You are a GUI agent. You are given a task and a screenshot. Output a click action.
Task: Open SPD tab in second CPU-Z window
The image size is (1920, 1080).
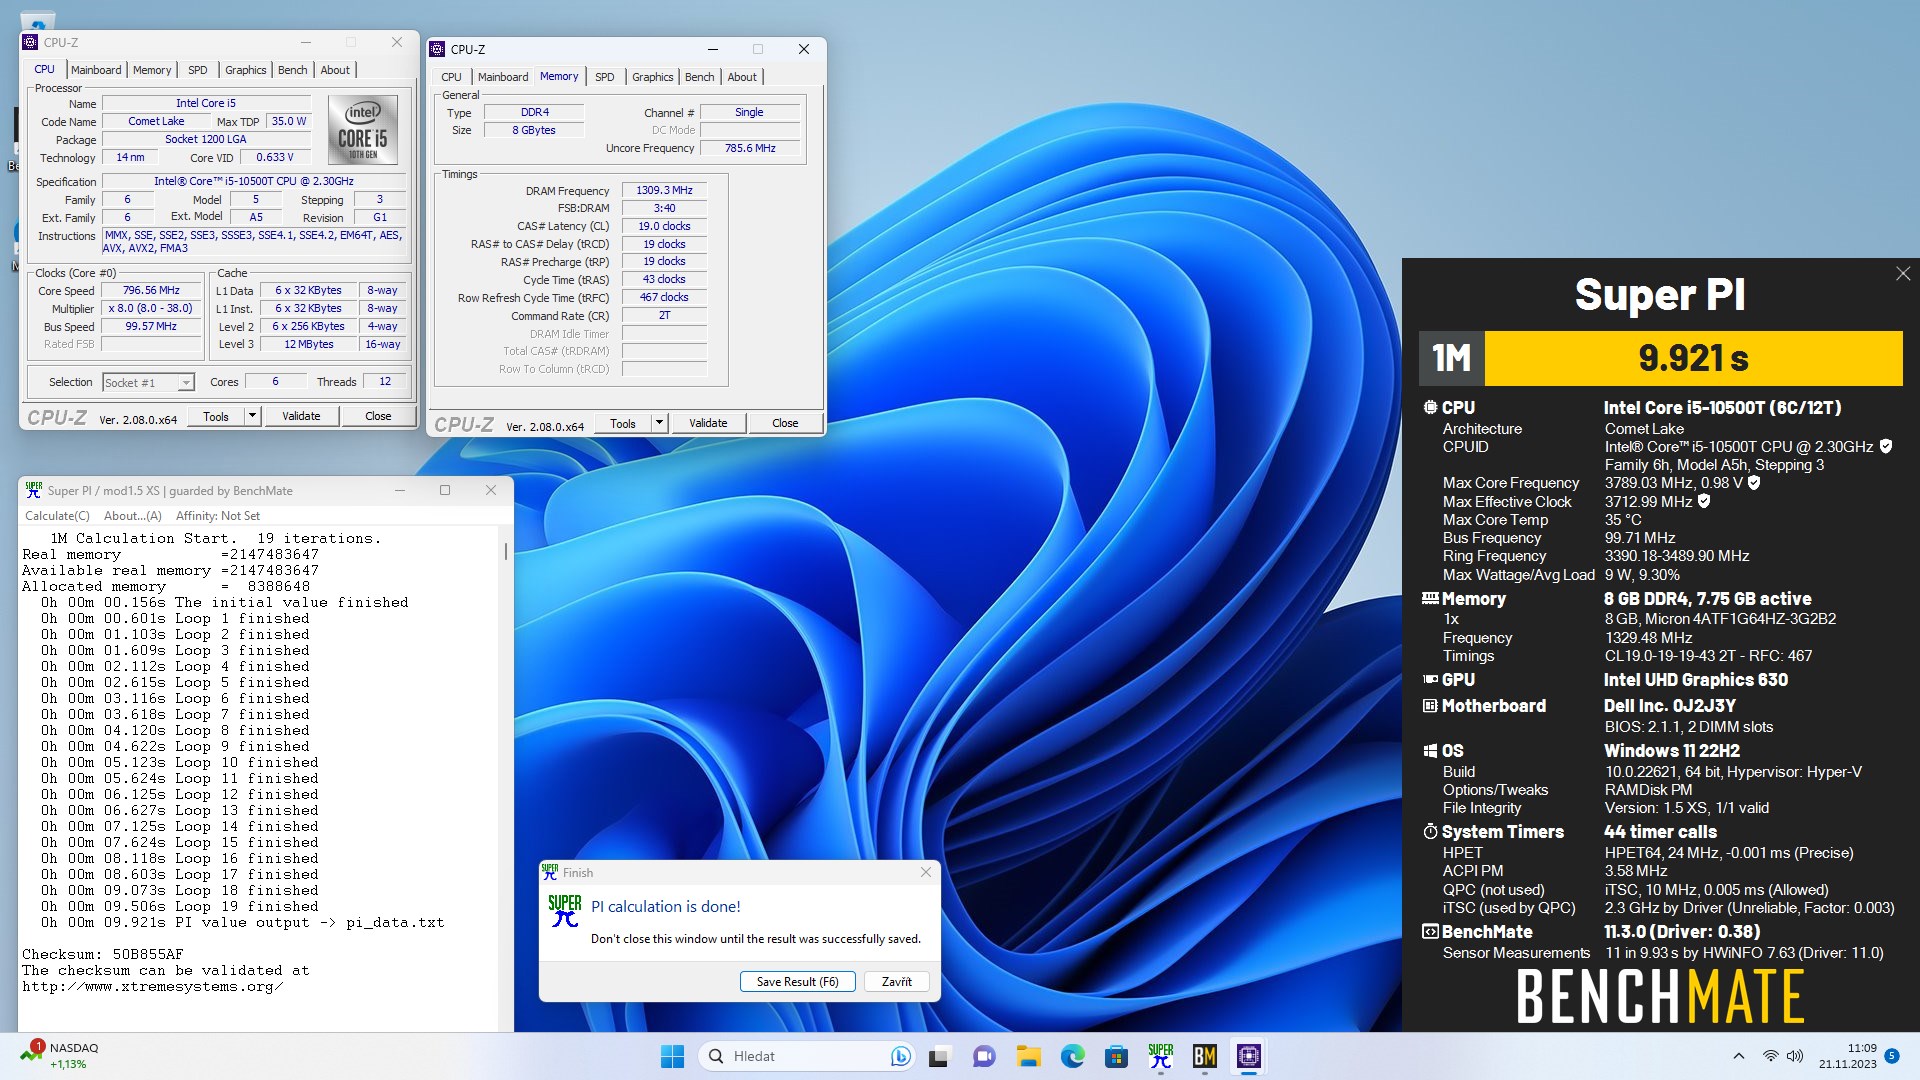605,77
